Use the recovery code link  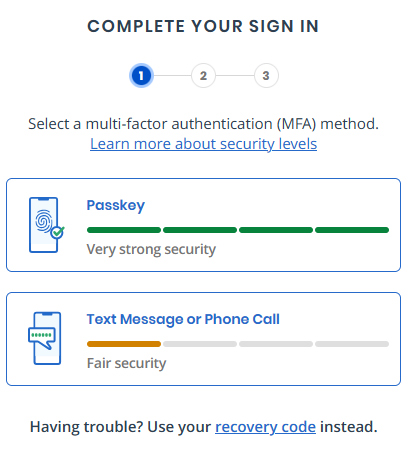265,427
